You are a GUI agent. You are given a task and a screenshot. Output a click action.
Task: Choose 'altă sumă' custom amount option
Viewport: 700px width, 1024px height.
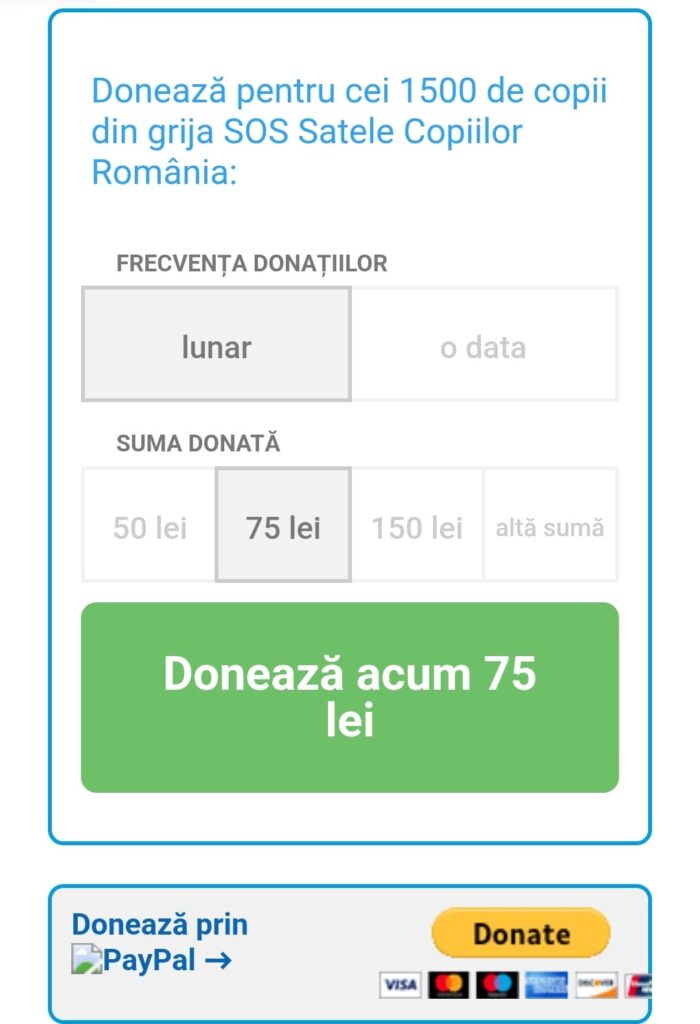pyautogui.click(x=550, y=526)
